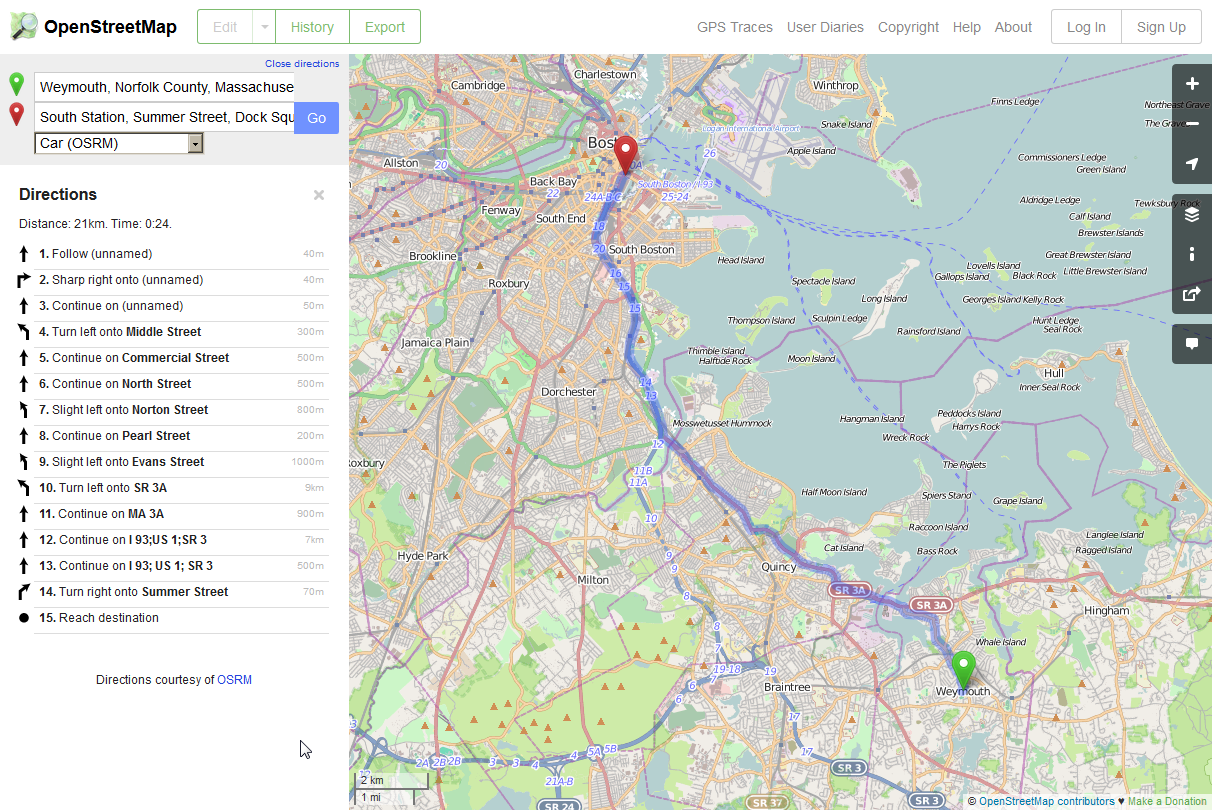Click the show my location arrow icon

coord(1191,164)
